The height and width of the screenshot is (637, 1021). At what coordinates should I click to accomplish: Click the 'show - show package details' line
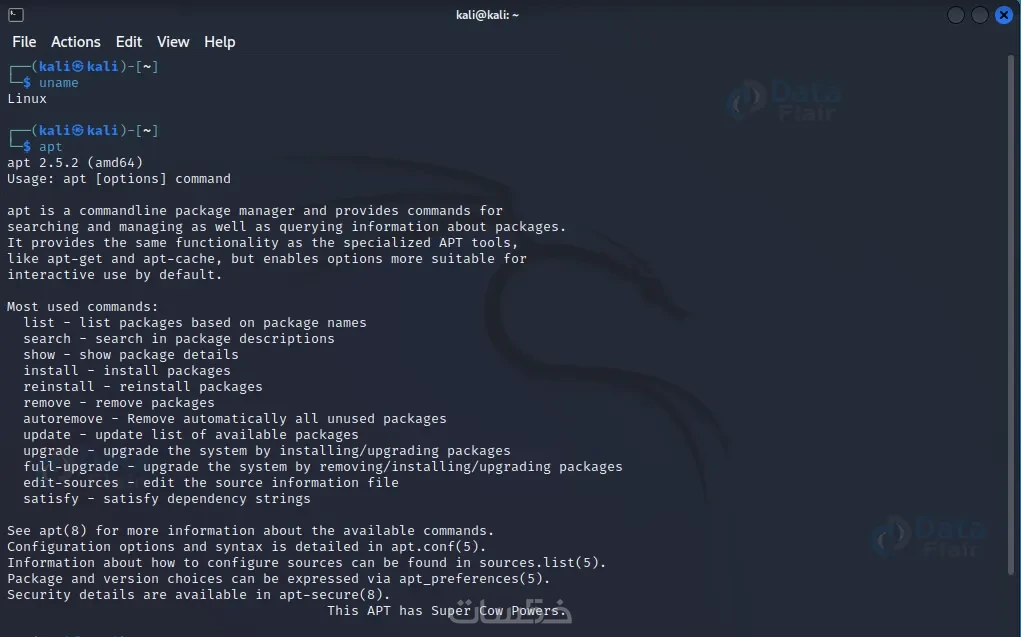pos(131,354)
